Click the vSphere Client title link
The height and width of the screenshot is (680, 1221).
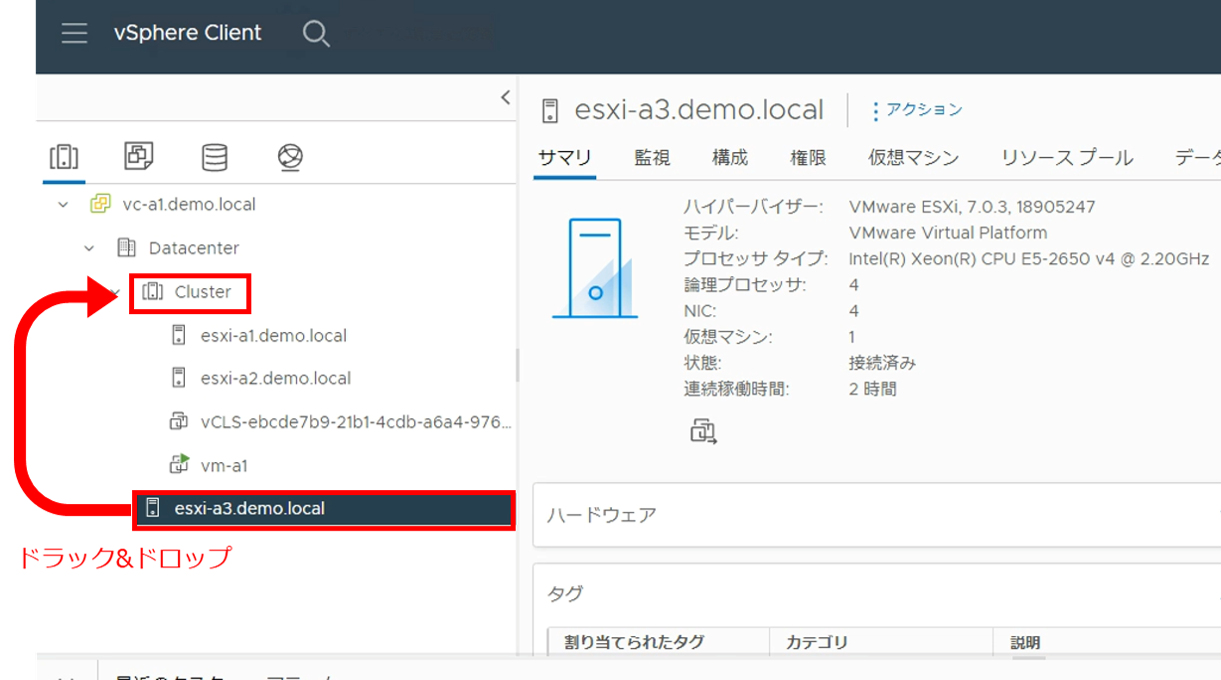tap(188, 33)
